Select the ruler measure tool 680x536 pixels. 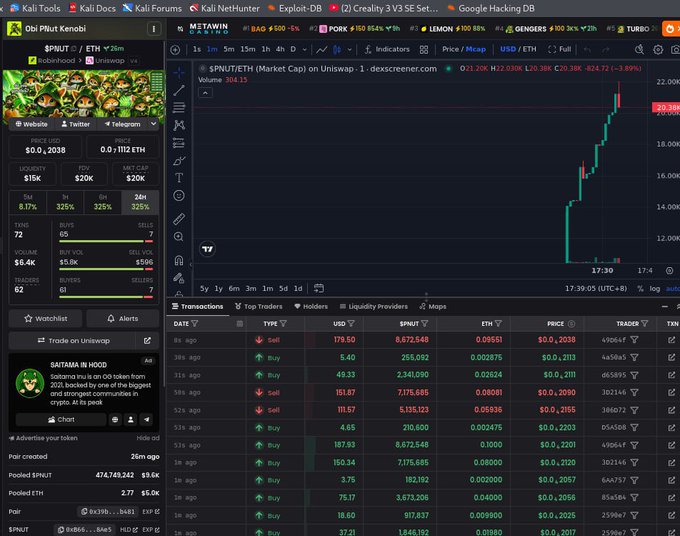tap(179, 219)
